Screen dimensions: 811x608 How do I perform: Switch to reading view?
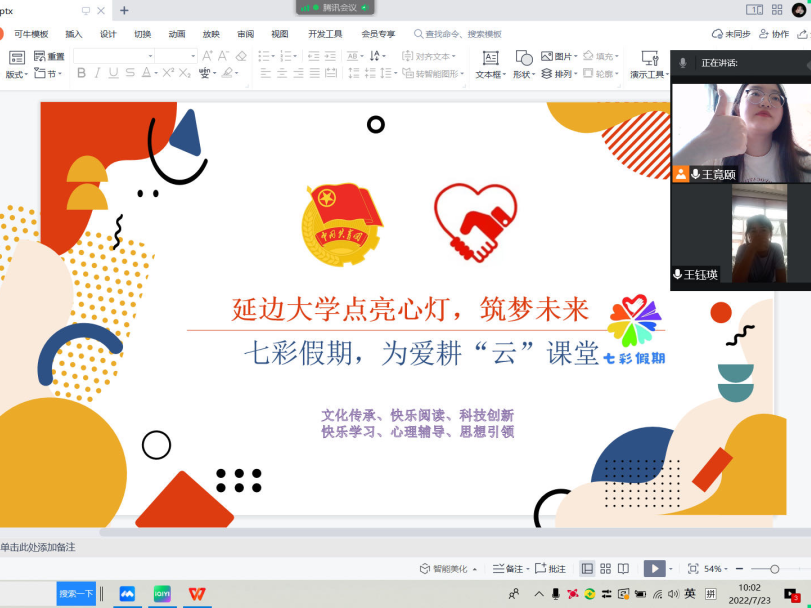(x=623, y=569)
